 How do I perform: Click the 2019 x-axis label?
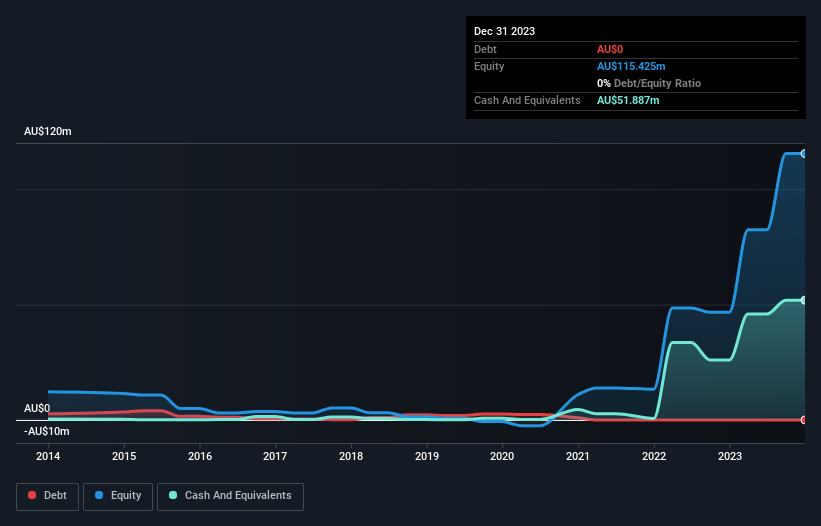click(427, 456)
